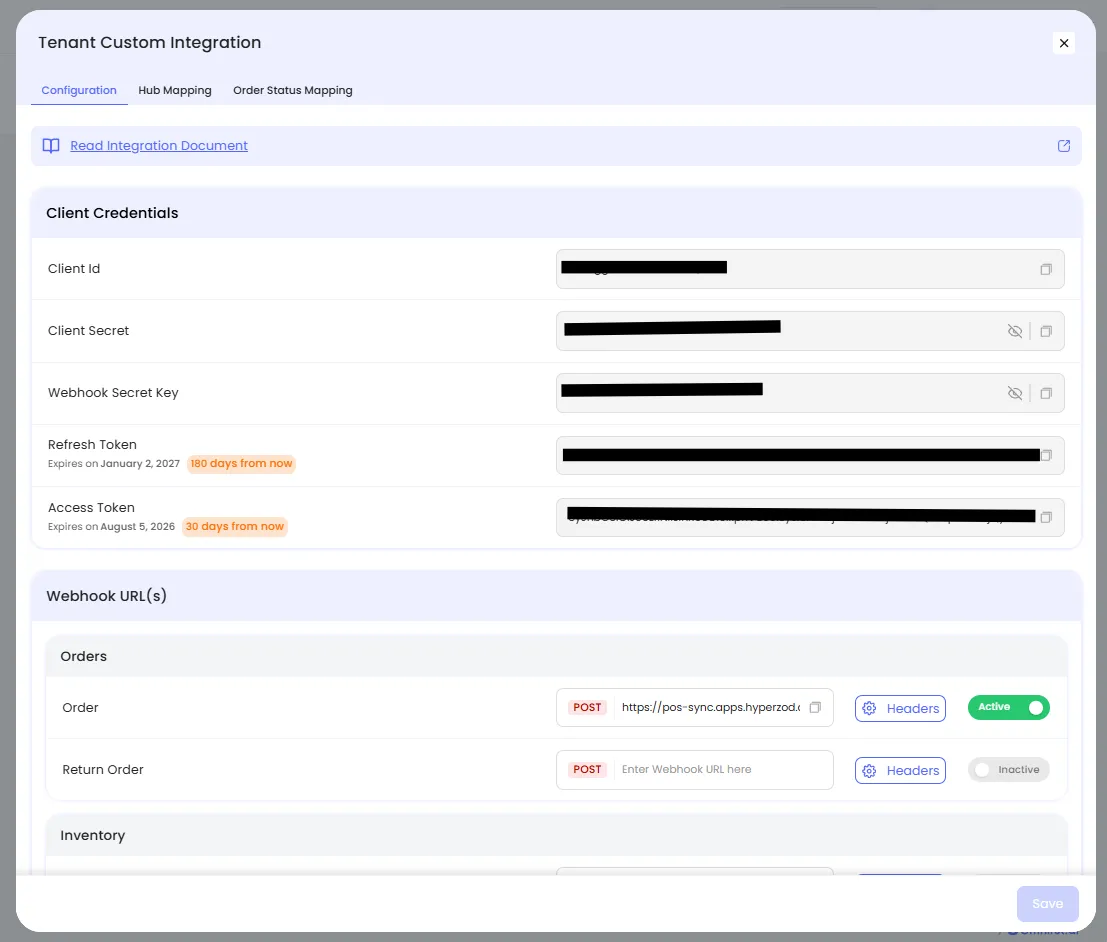Close the Tenant Custom Integration dialog

[1063, 43]
